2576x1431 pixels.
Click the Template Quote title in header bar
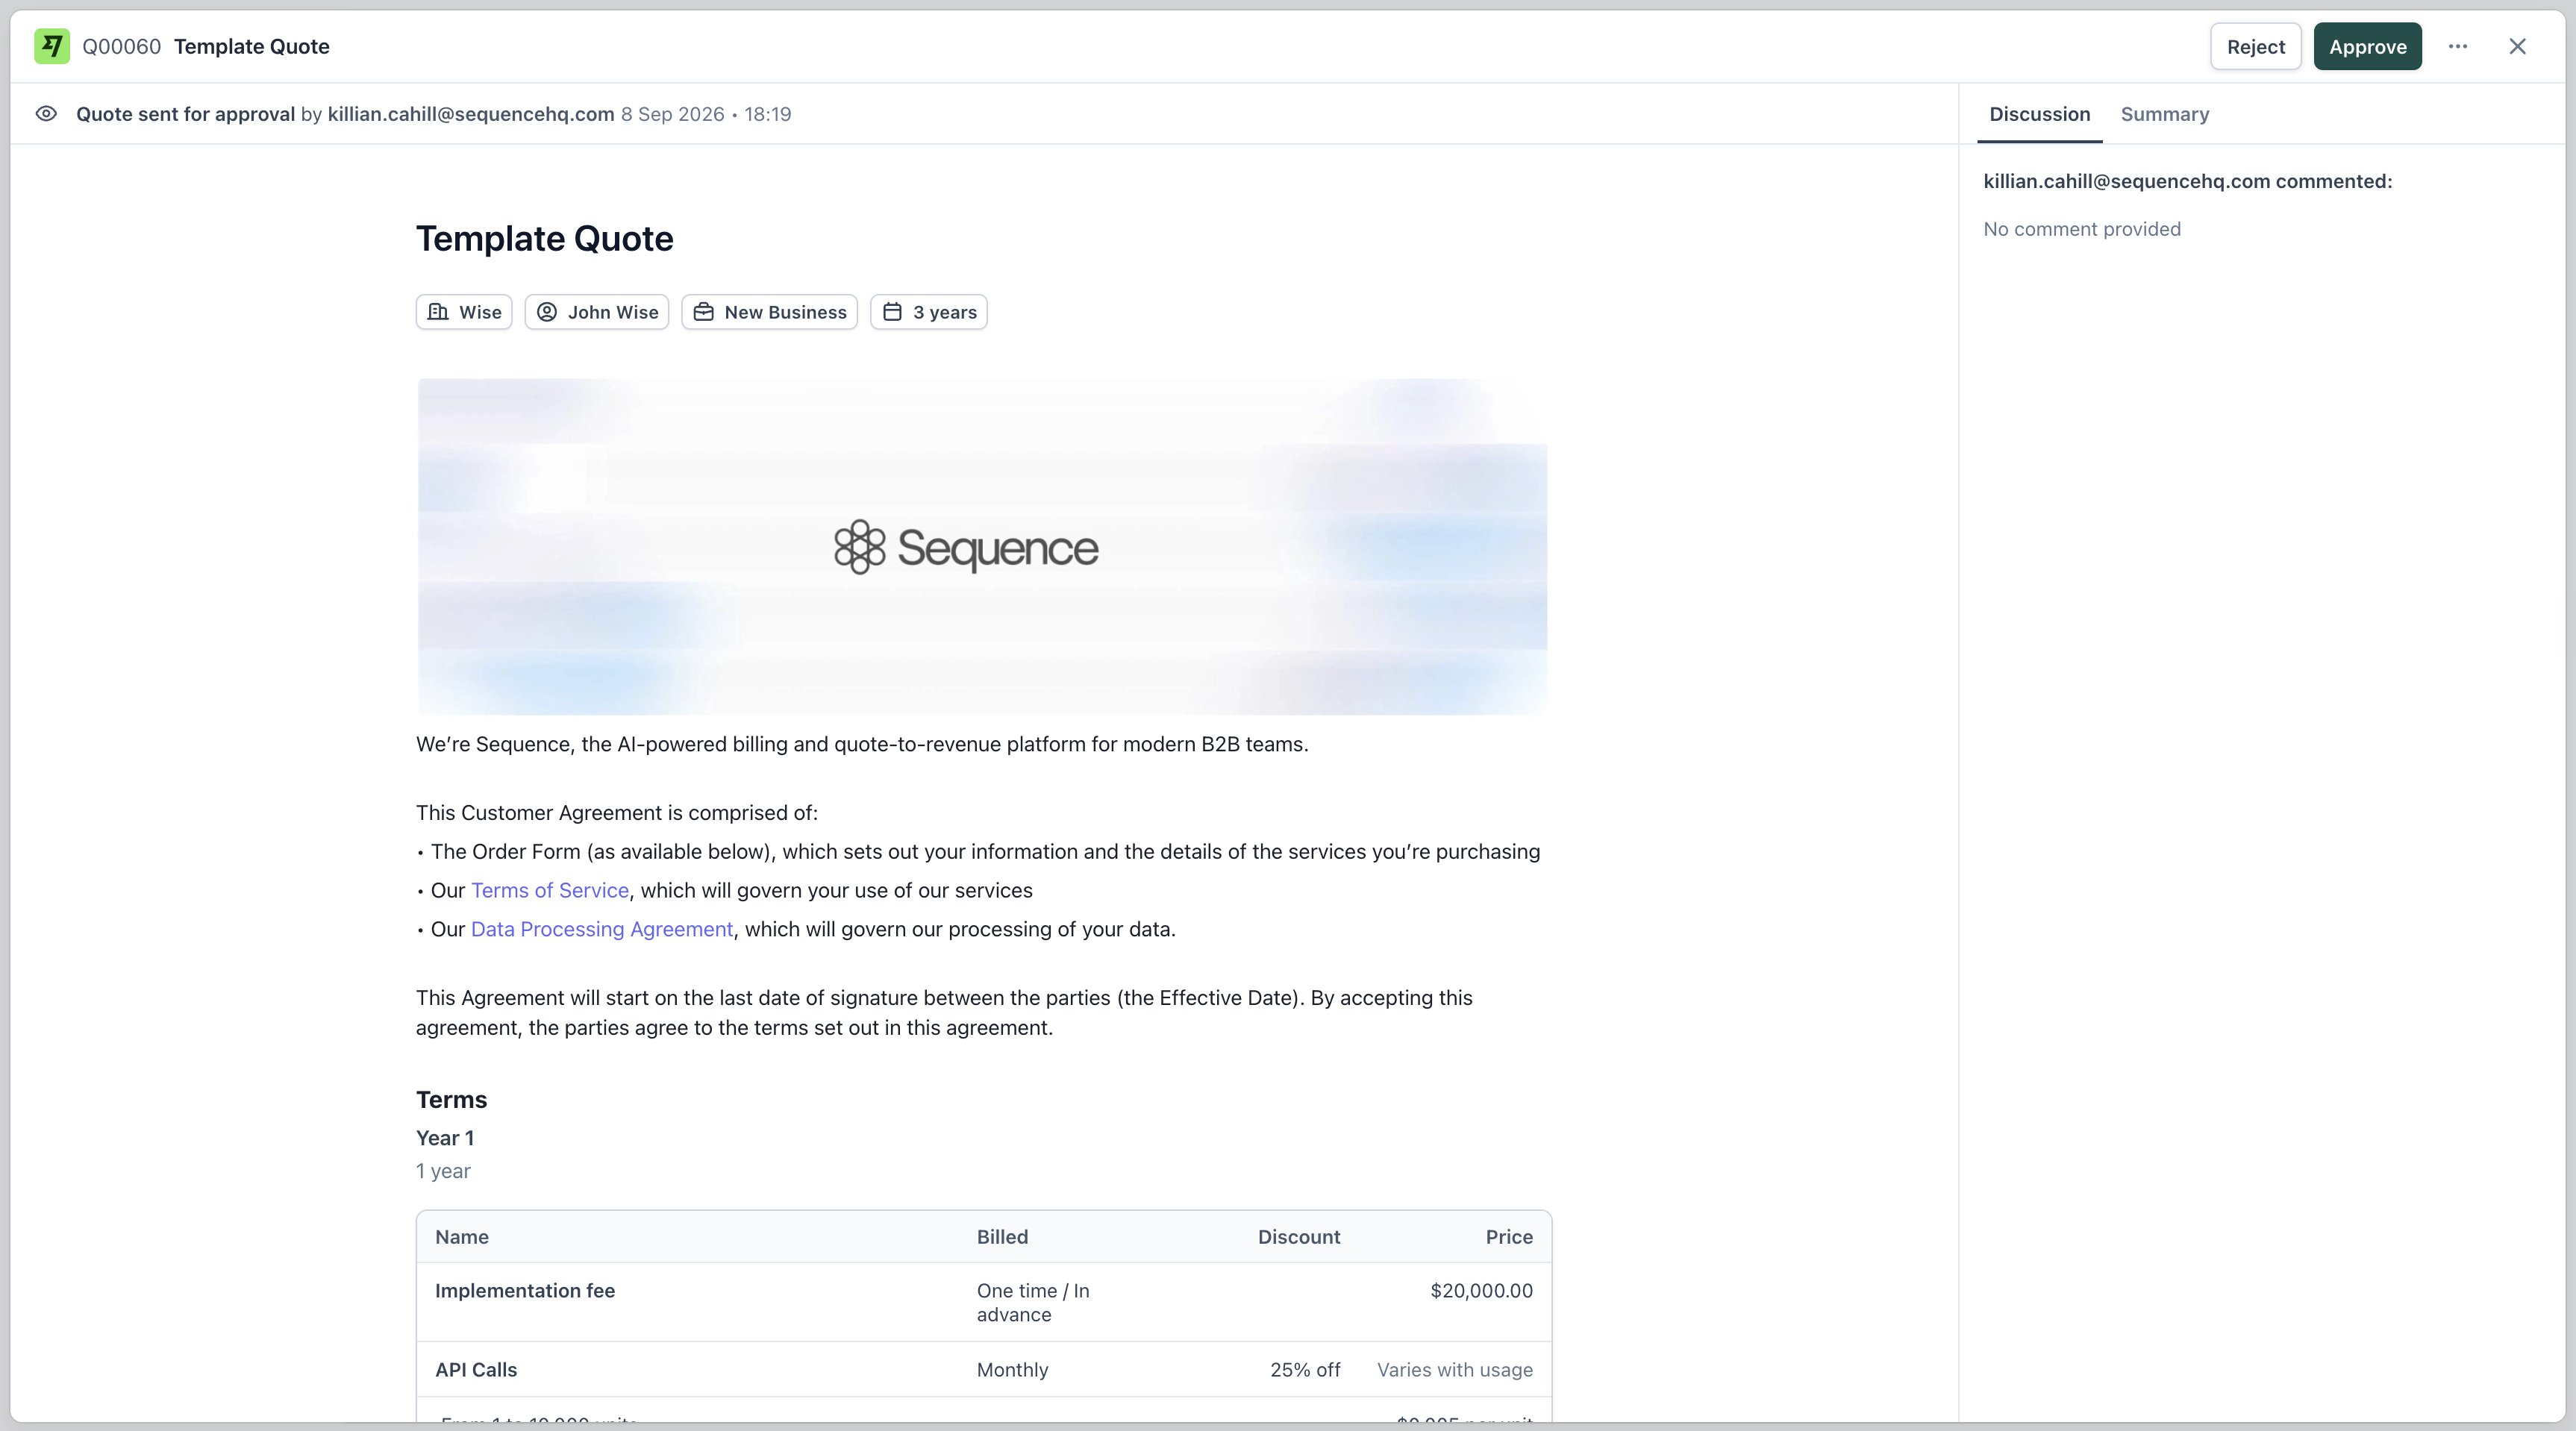252,46
